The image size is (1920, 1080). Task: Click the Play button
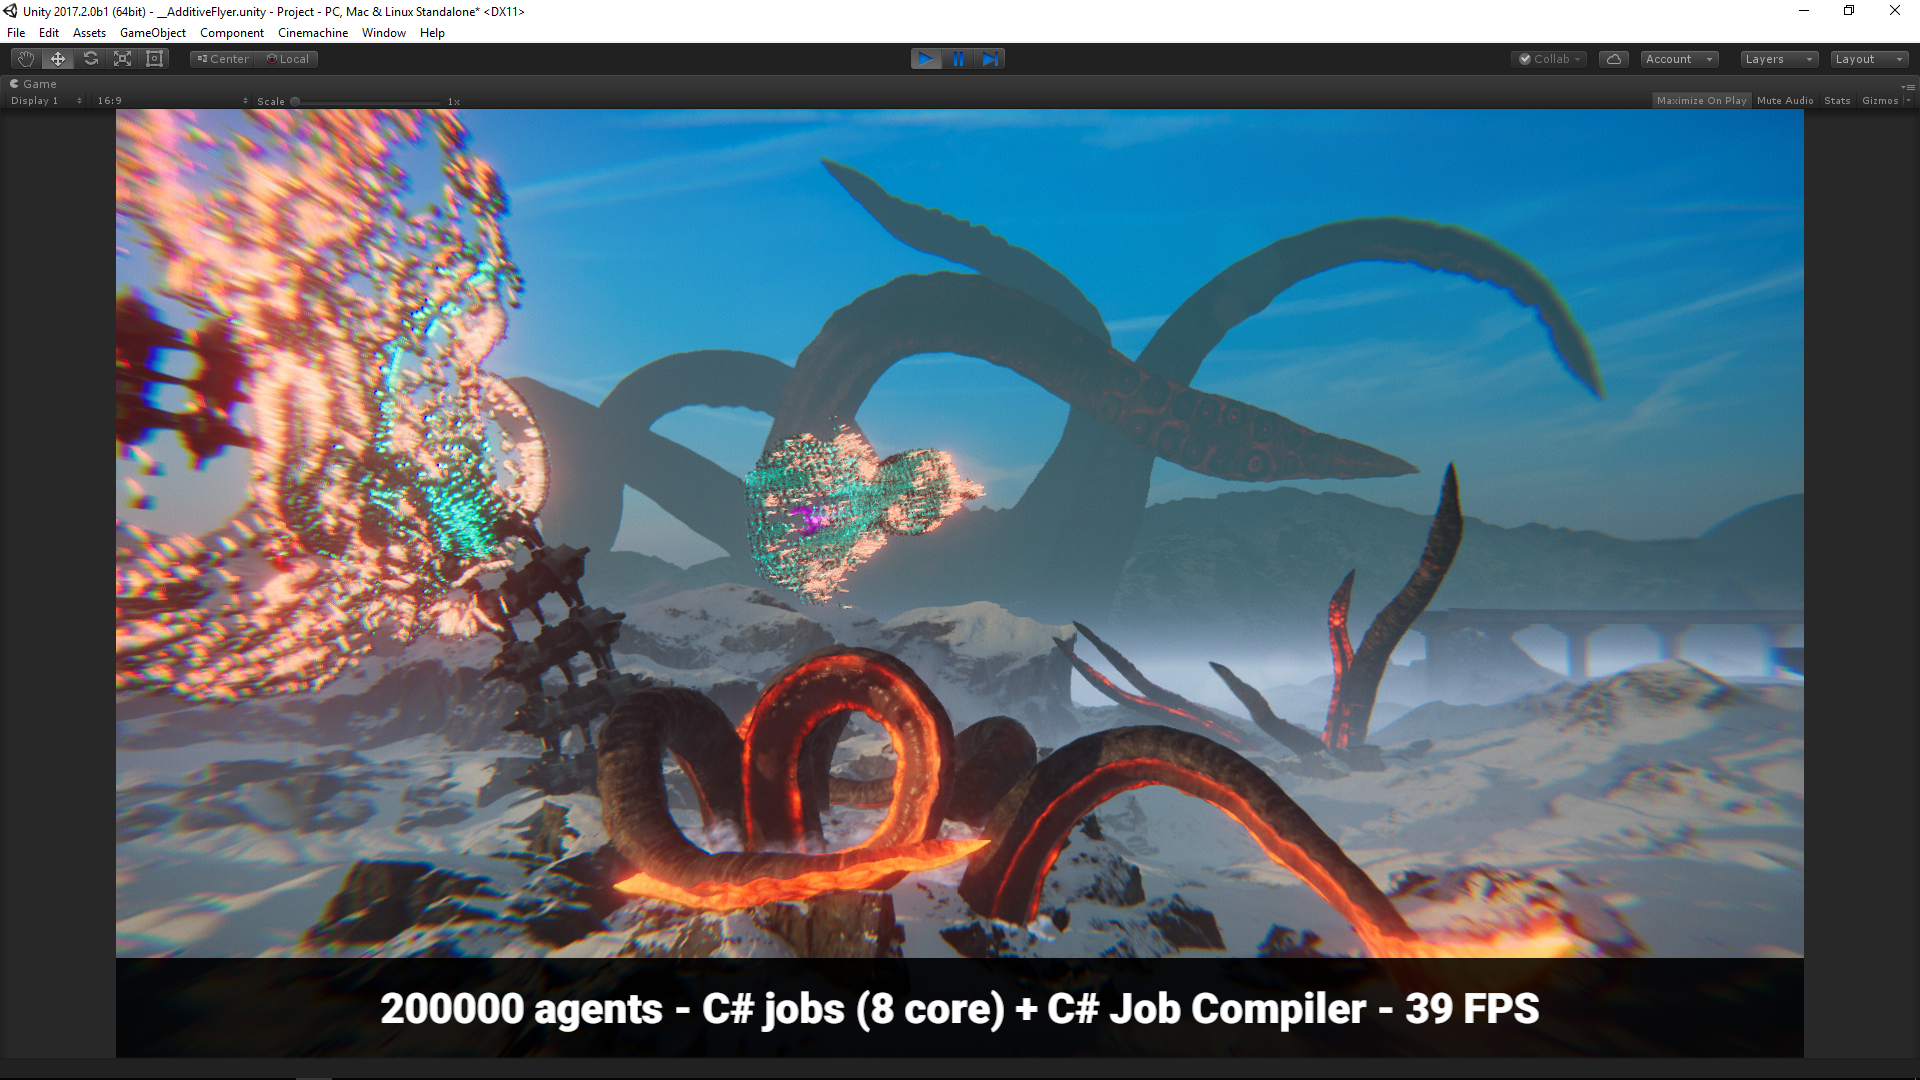926,59
